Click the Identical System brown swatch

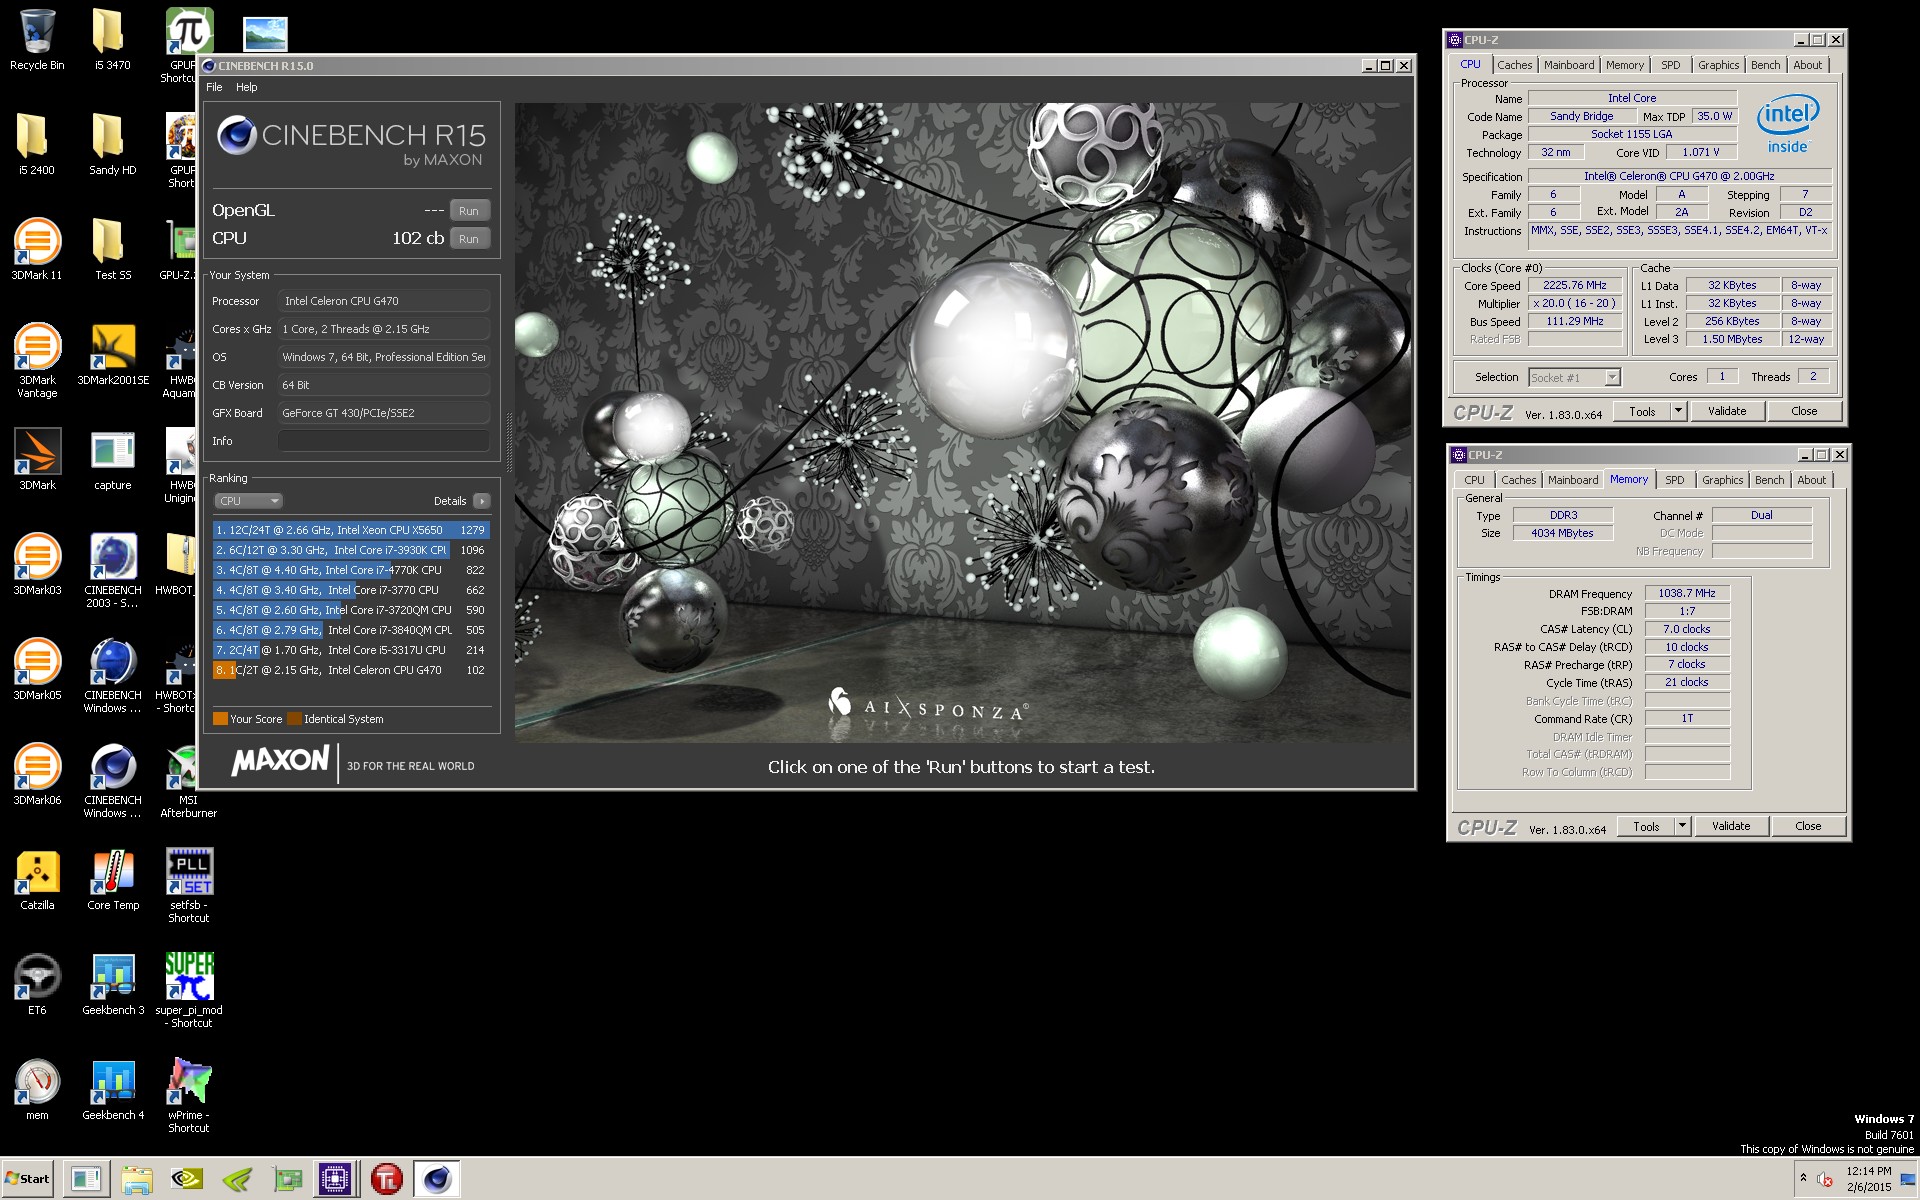click(294, 718)
